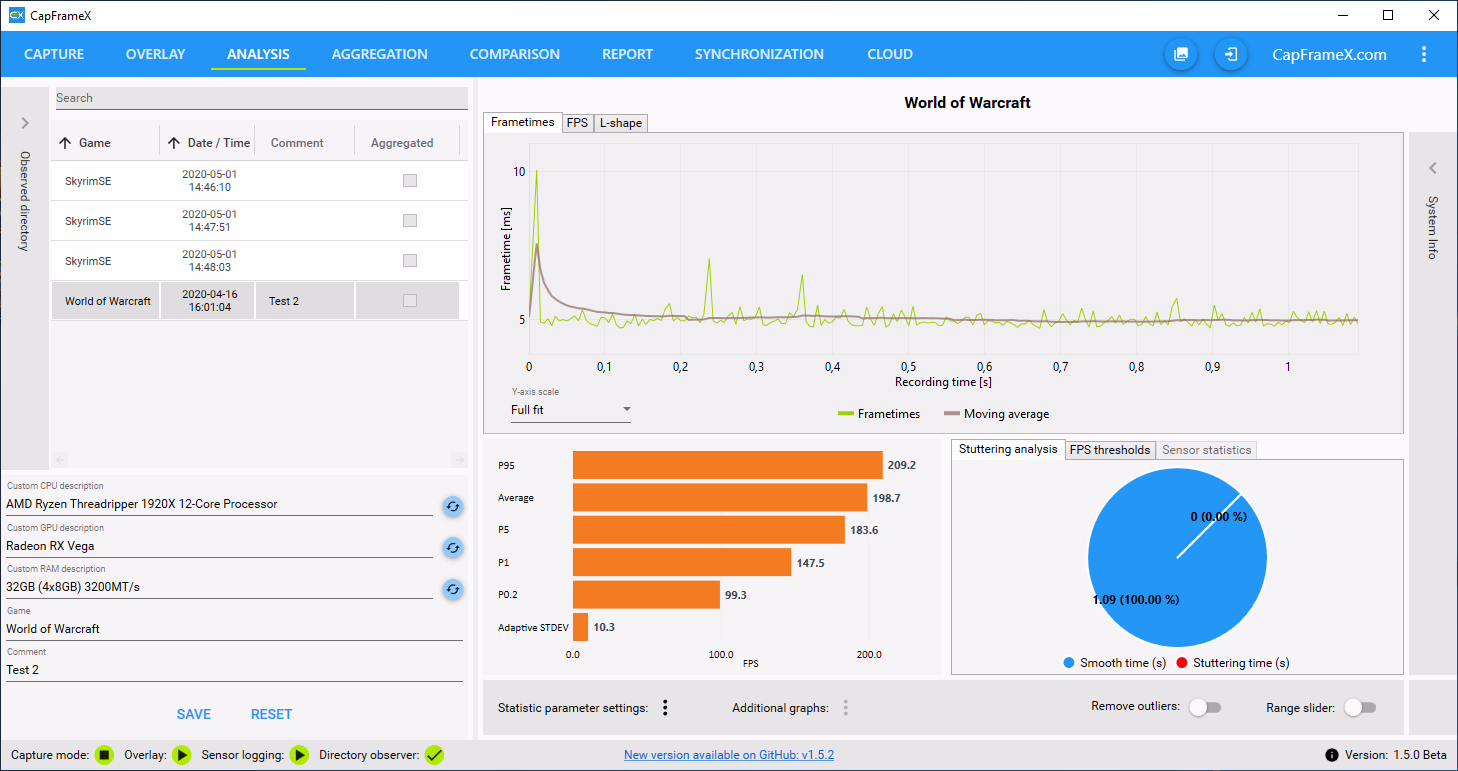Select the FPS thresholds tab
This screenshot has height=771, width=1458.
coord(1109,450)
